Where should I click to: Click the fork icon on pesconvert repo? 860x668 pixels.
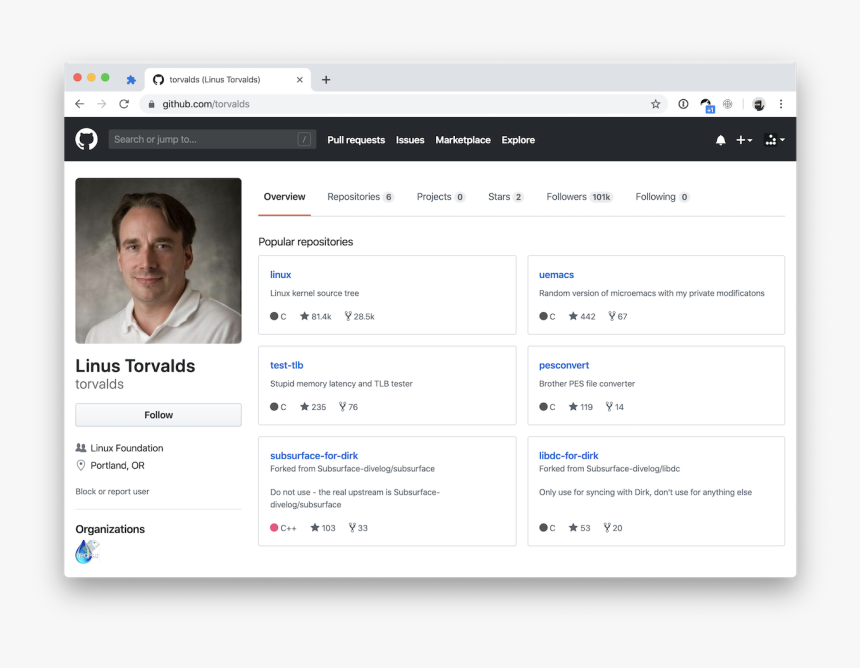609,406
